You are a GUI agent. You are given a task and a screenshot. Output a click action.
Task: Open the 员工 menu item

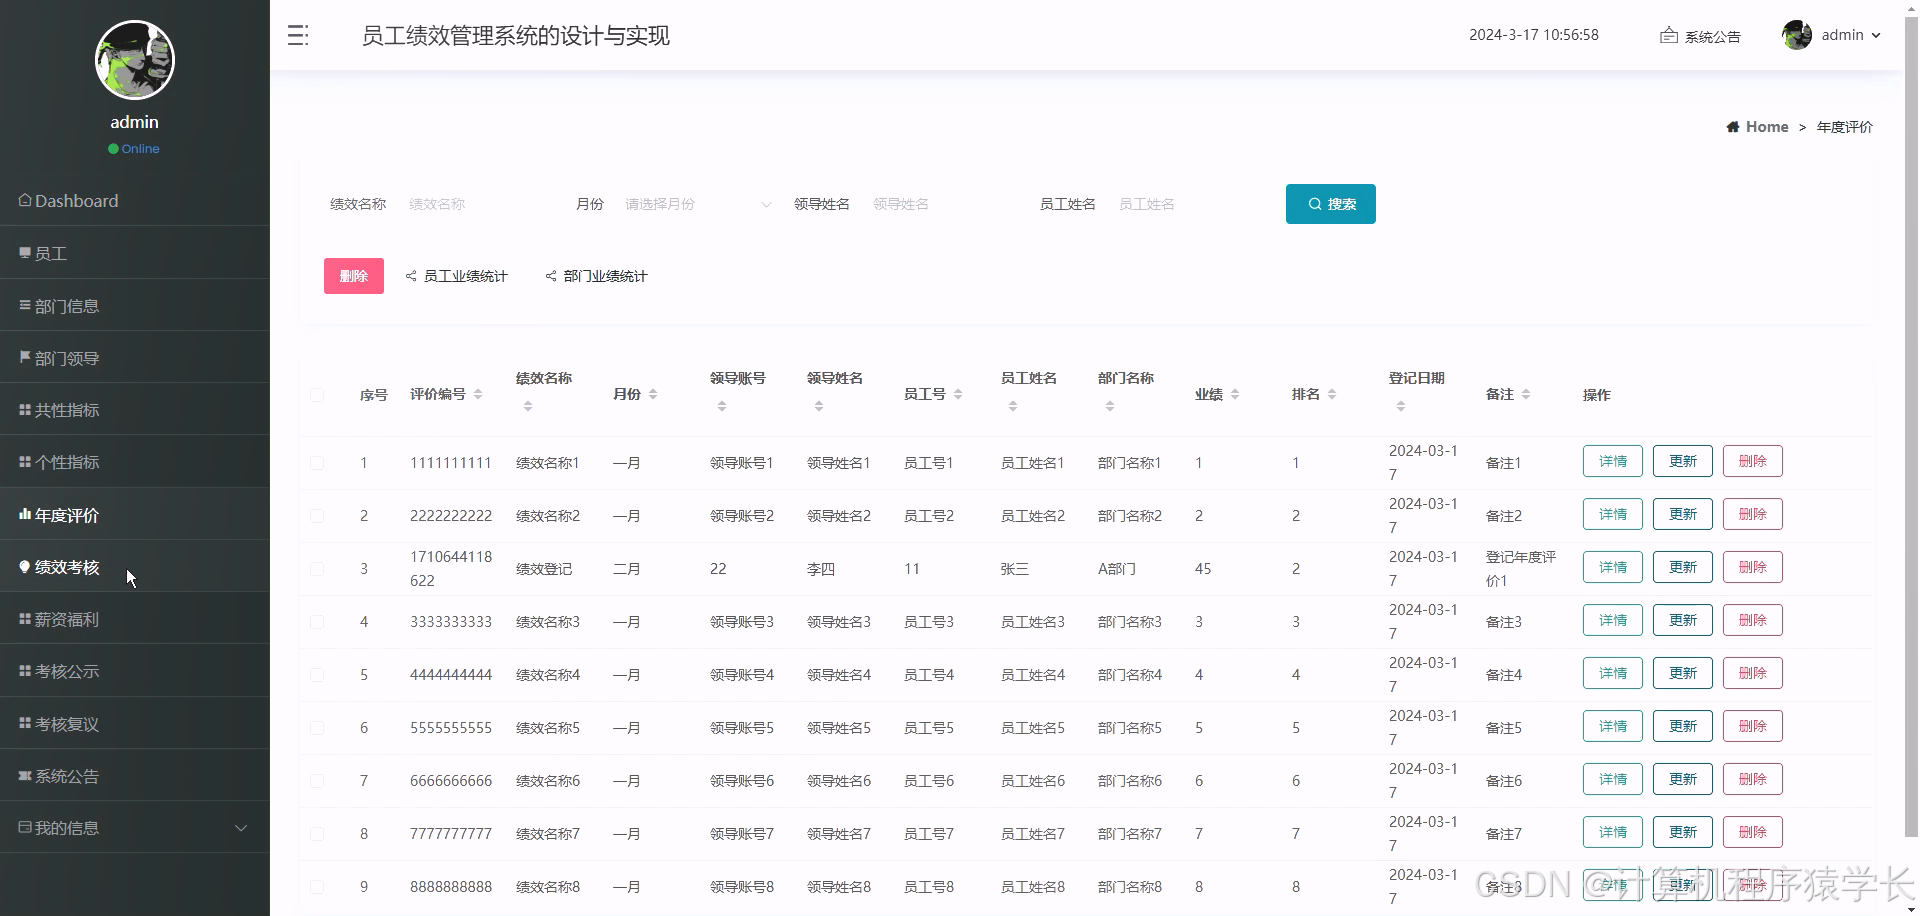click(135, 253)
